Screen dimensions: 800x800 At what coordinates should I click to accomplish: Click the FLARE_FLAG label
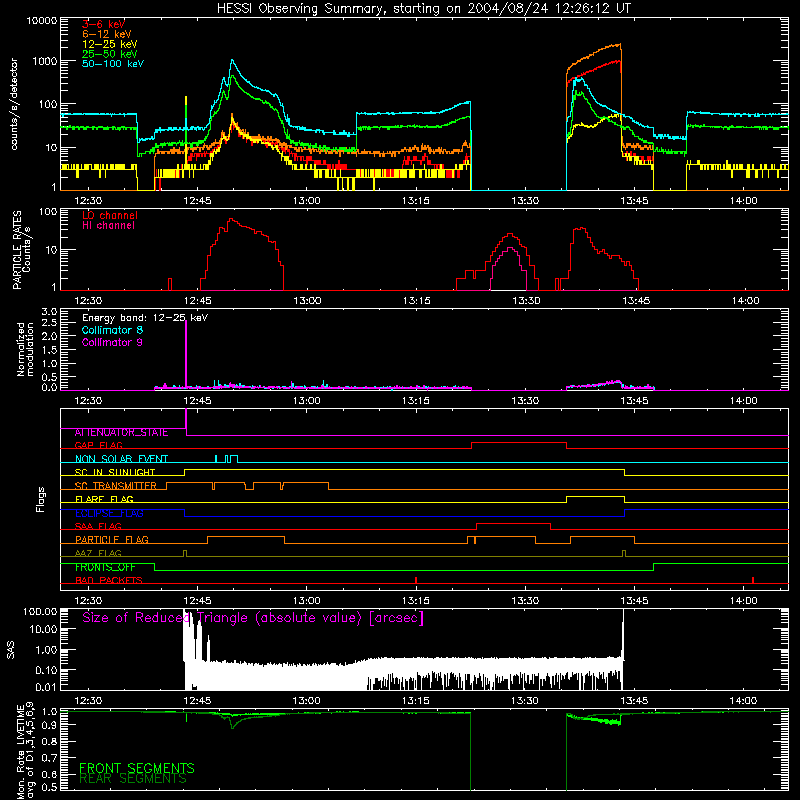[104, 499]
